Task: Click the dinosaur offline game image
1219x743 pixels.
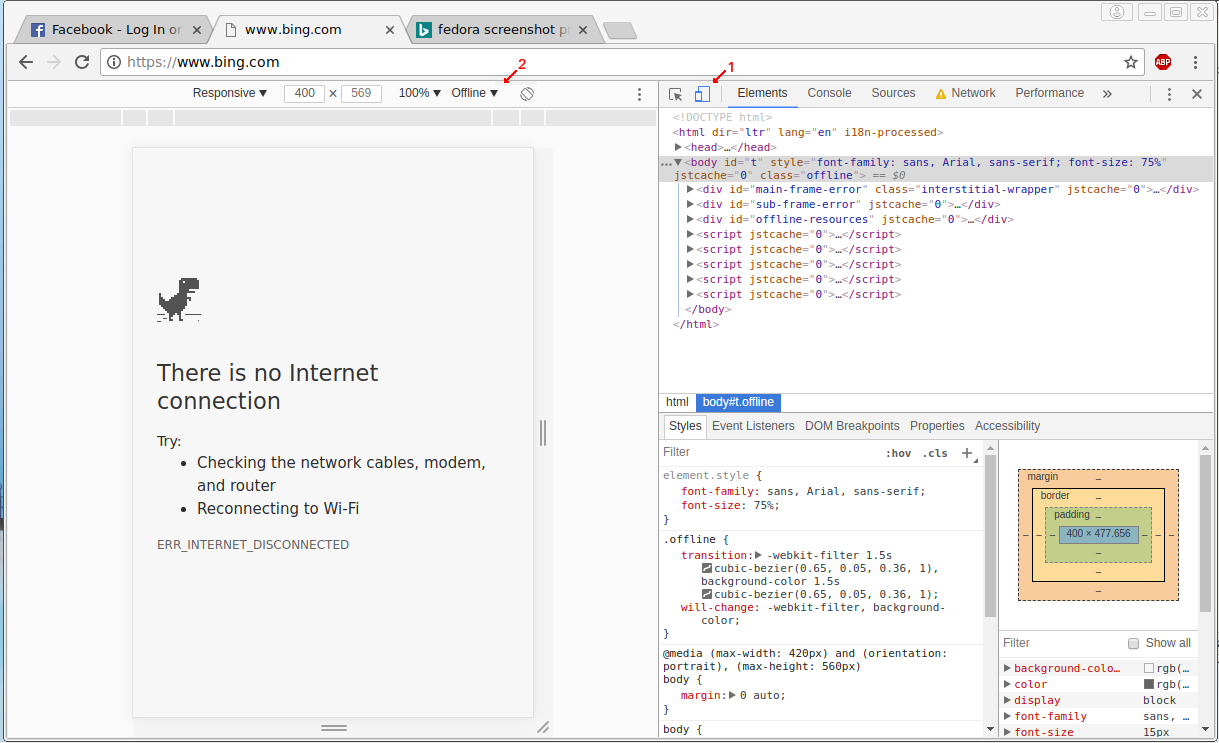Action: click(178, 299)
